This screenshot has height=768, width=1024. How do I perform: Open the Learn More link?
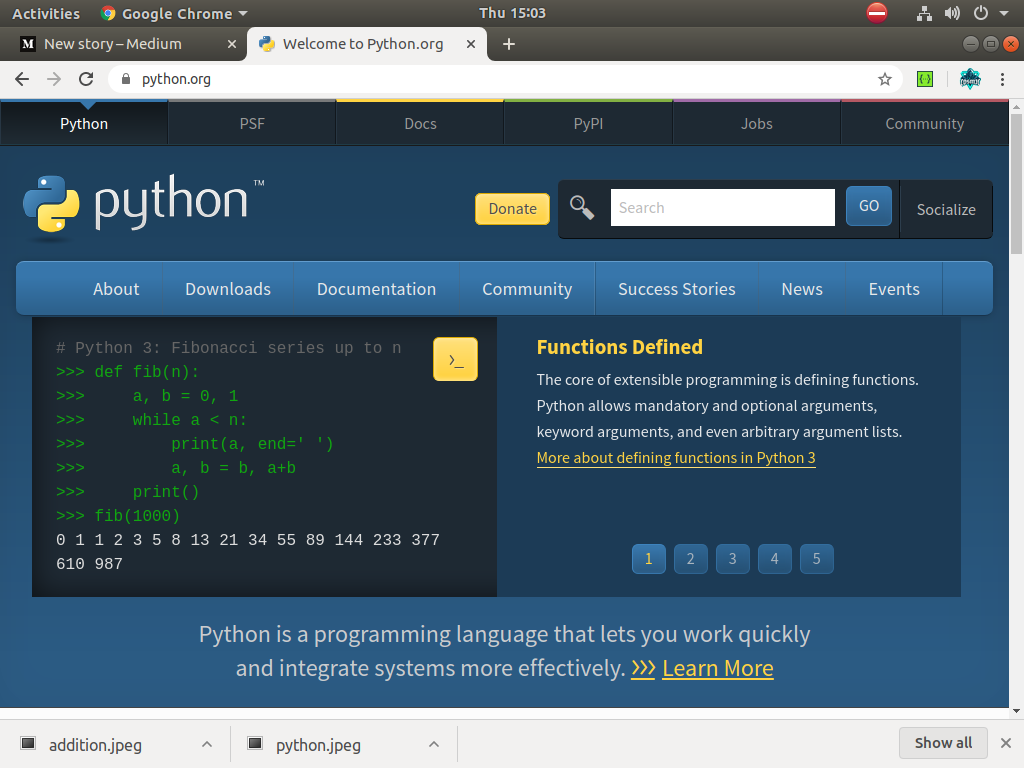(718, 668)
